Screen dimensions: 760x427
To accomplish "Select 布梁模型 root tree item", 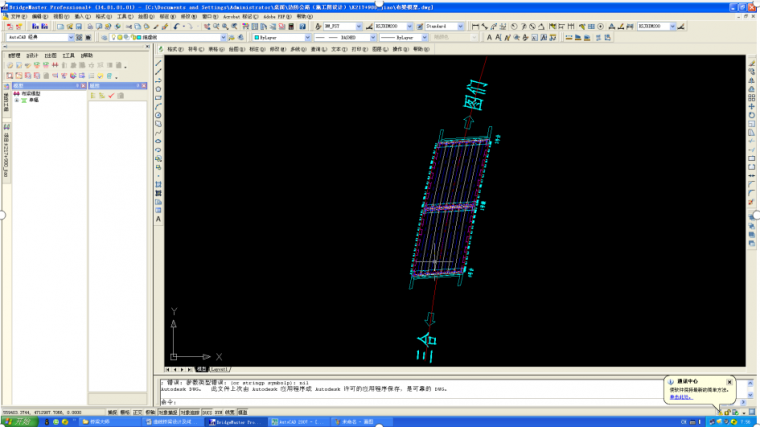I will [x=30, y=94].
